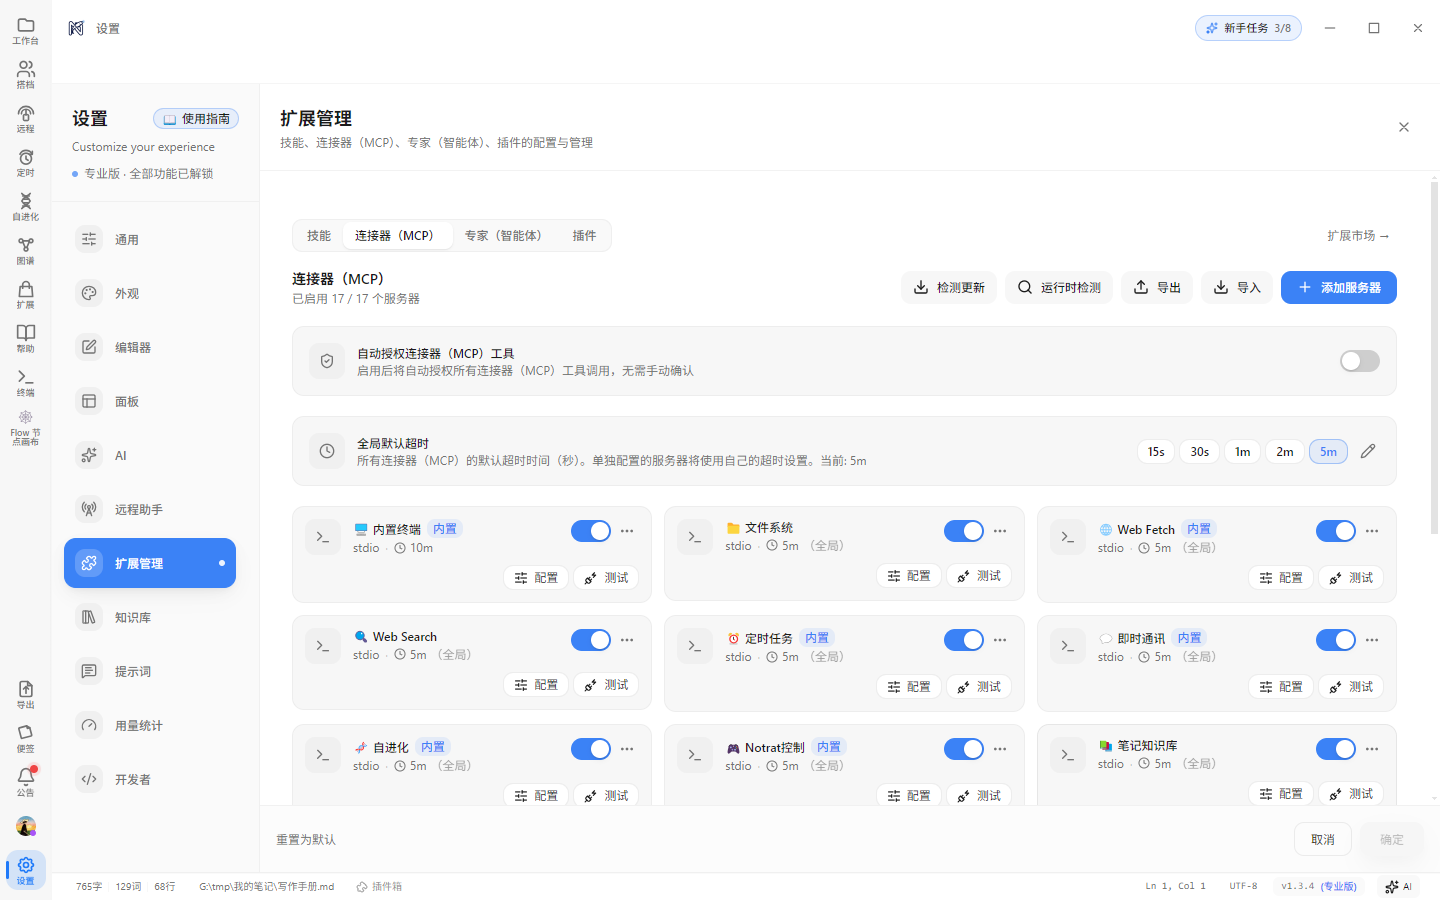Open the more menu for 内置终端
Viewport: 1440px width, 900px height.
627,531
